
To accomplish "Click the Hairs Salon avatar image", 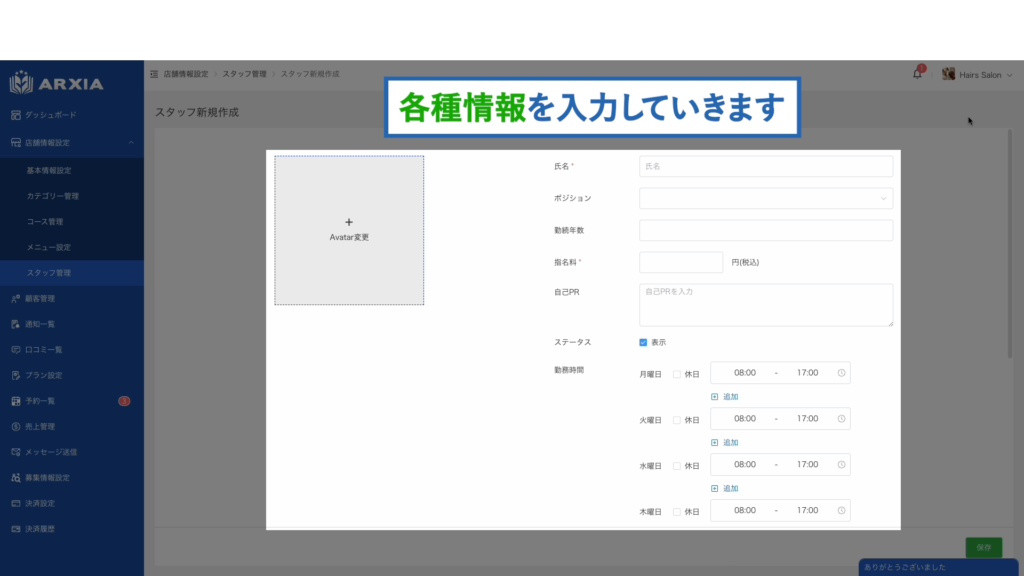I will tap(948, 74).
